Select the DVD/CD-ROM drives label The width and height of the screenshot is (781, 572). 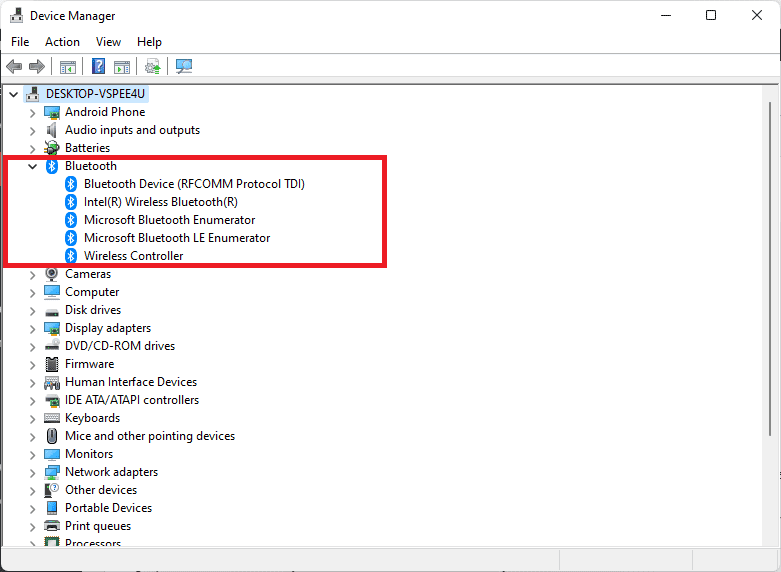[x=120, y=346]
